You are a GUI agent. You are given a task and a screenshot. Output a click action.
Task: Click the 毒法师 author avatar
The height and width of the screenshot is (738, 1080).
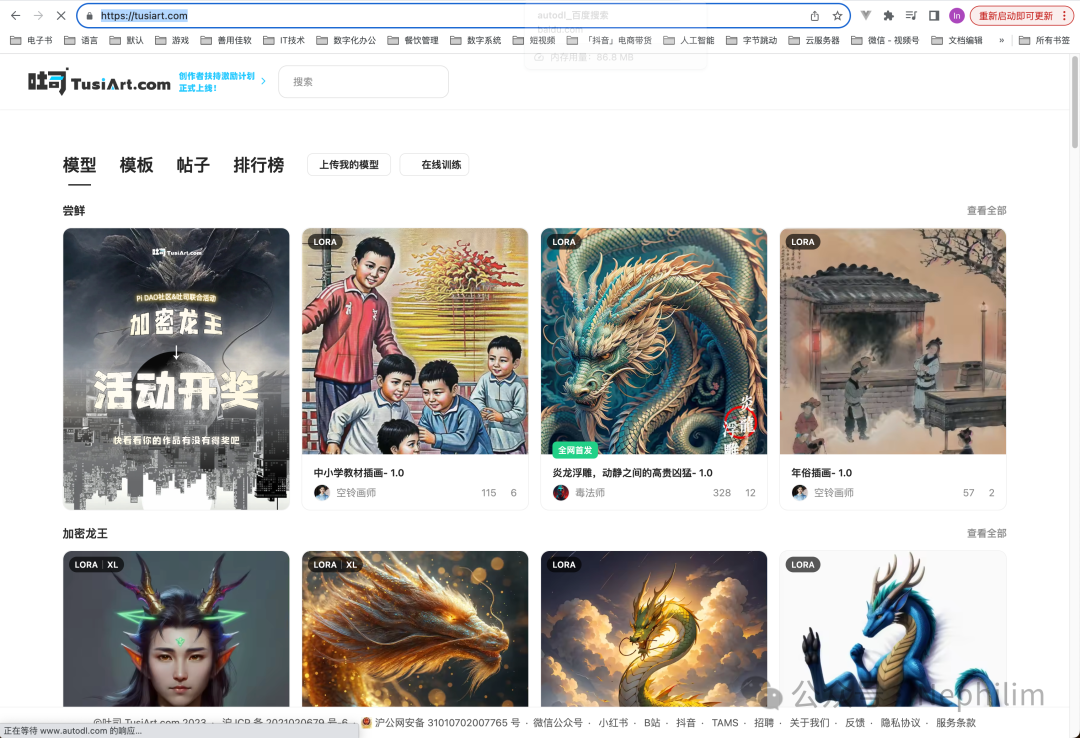coord(561,492)
